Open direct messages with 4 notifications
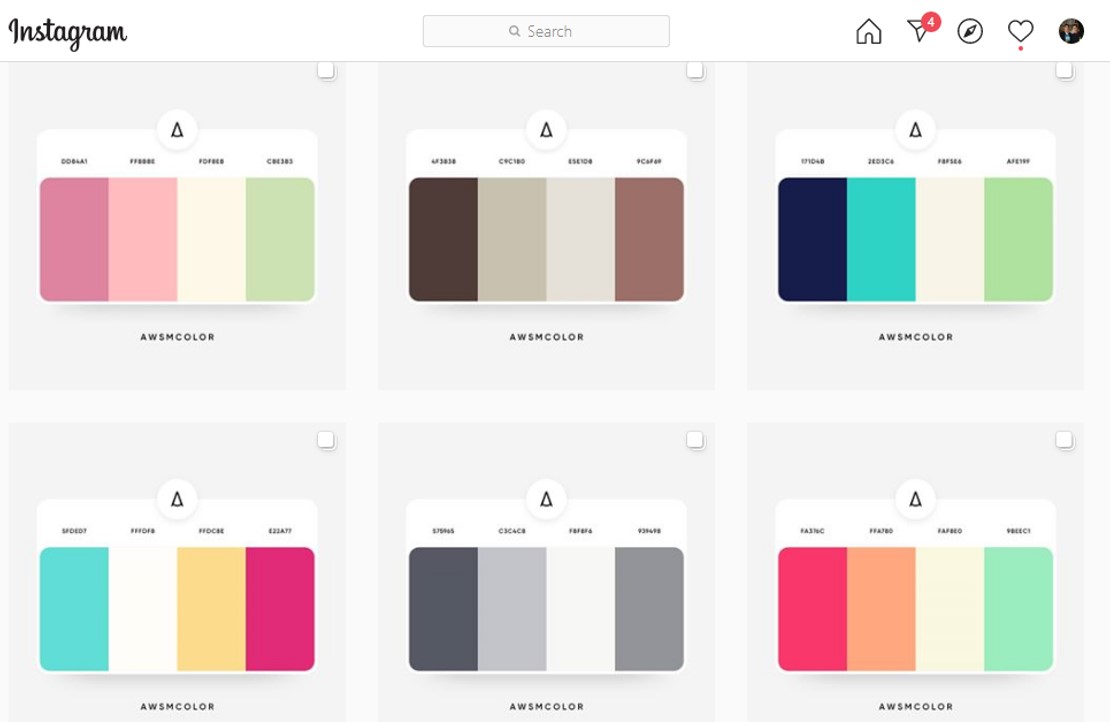The height and width of the screenshot is (722, 1110). 919,31
